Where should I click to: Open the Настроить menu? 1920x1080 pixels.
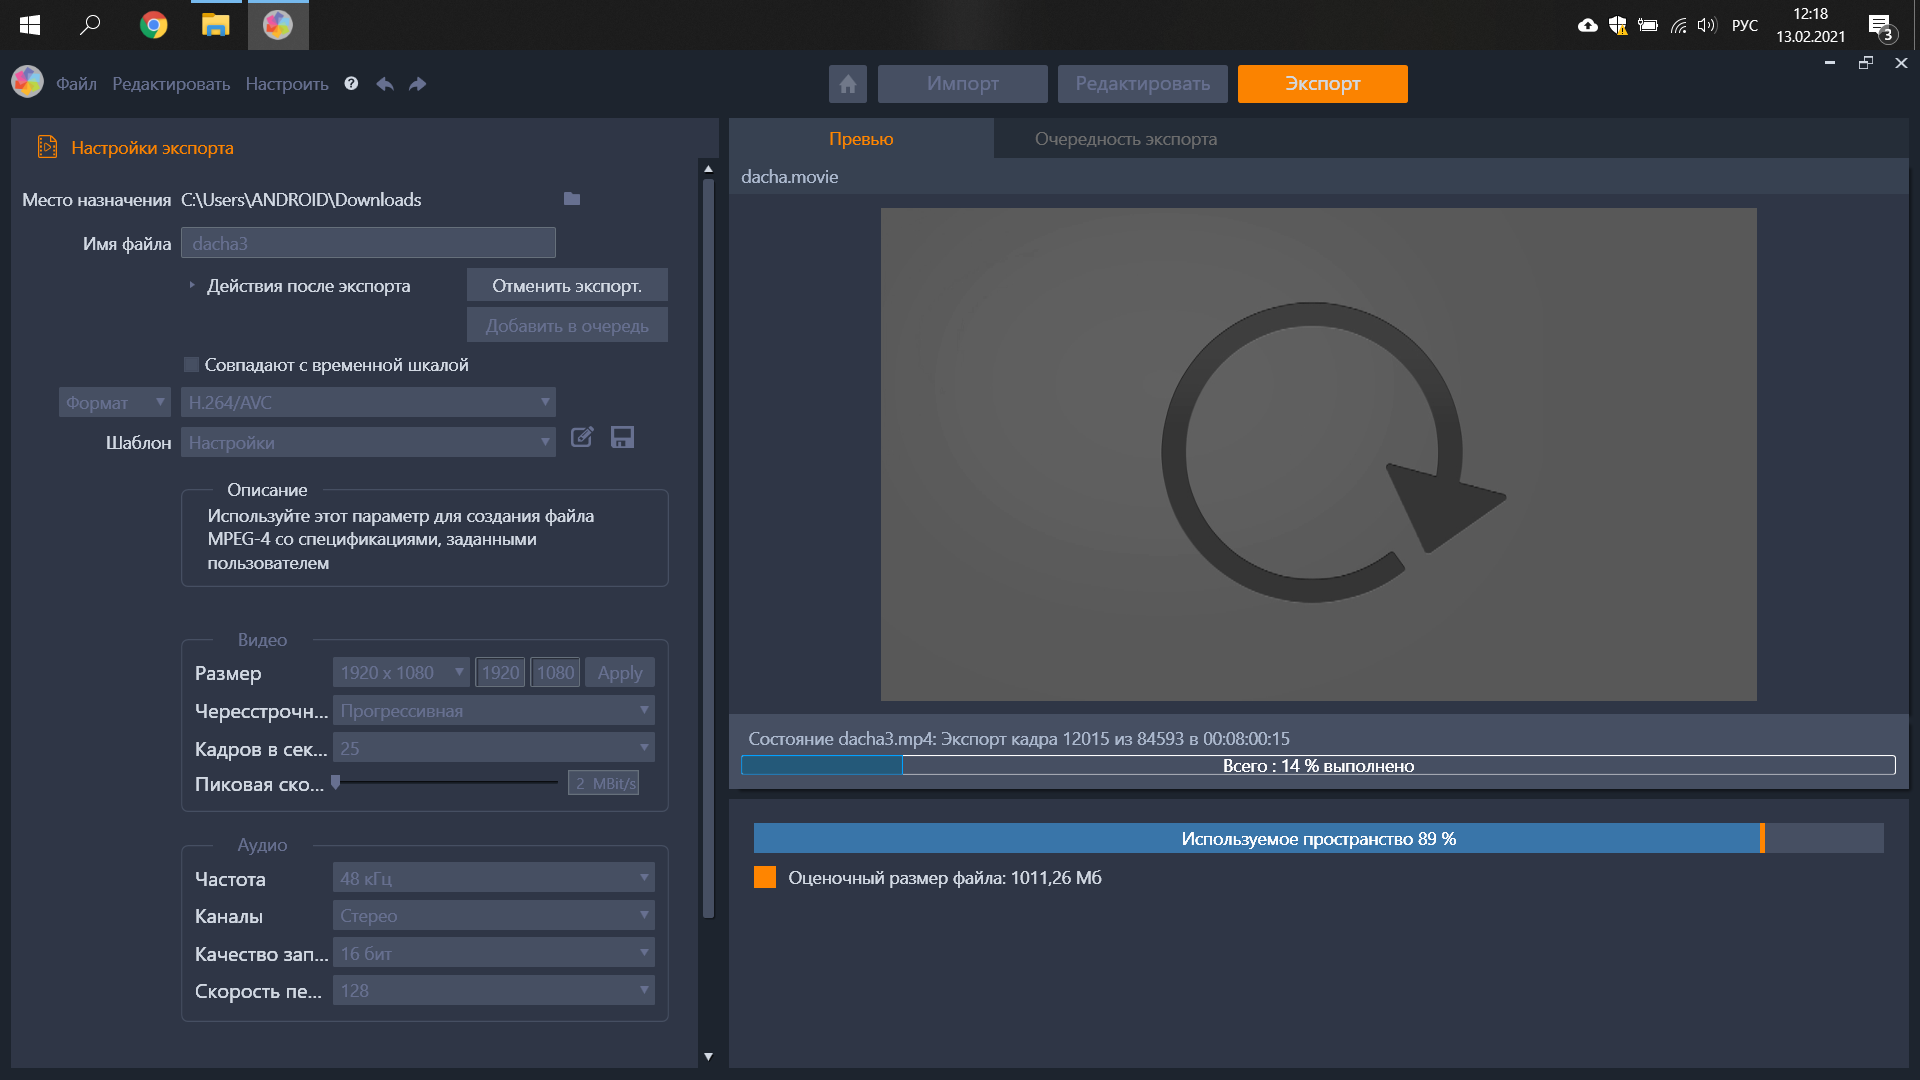pos(287,84)
